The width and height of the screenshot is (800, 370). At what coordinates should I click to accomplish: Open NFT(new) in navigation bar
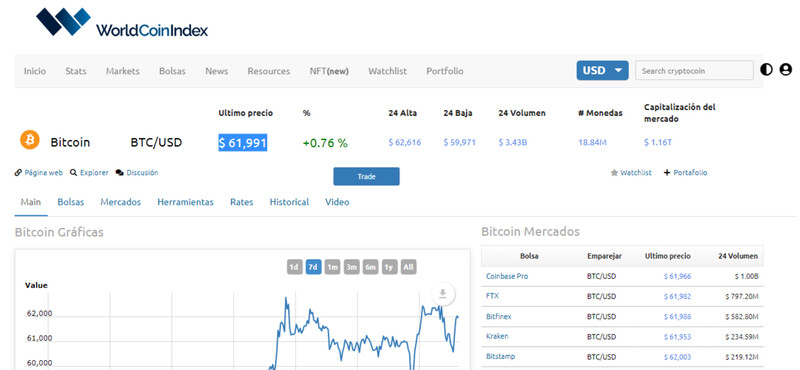tap(329, 71)
